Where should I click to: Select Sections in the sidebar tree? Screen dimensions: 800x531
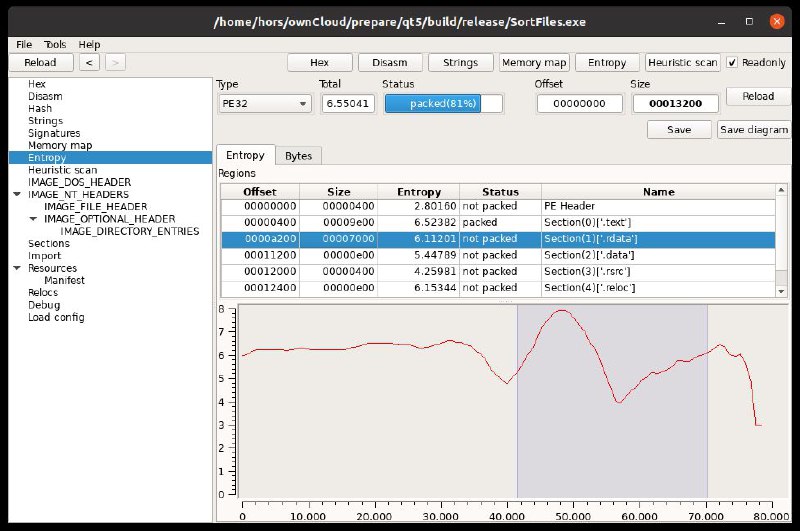(x=49, y=243)
